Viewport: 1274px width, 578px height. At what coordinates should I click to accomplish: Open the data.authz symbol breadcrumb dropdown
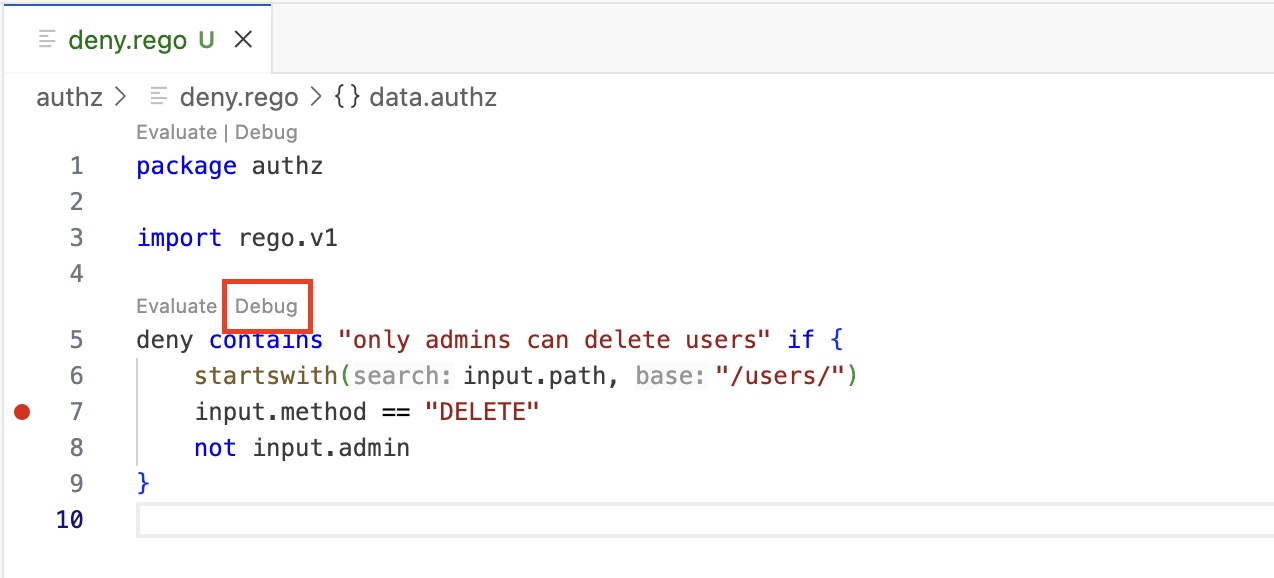coord(433,97)
